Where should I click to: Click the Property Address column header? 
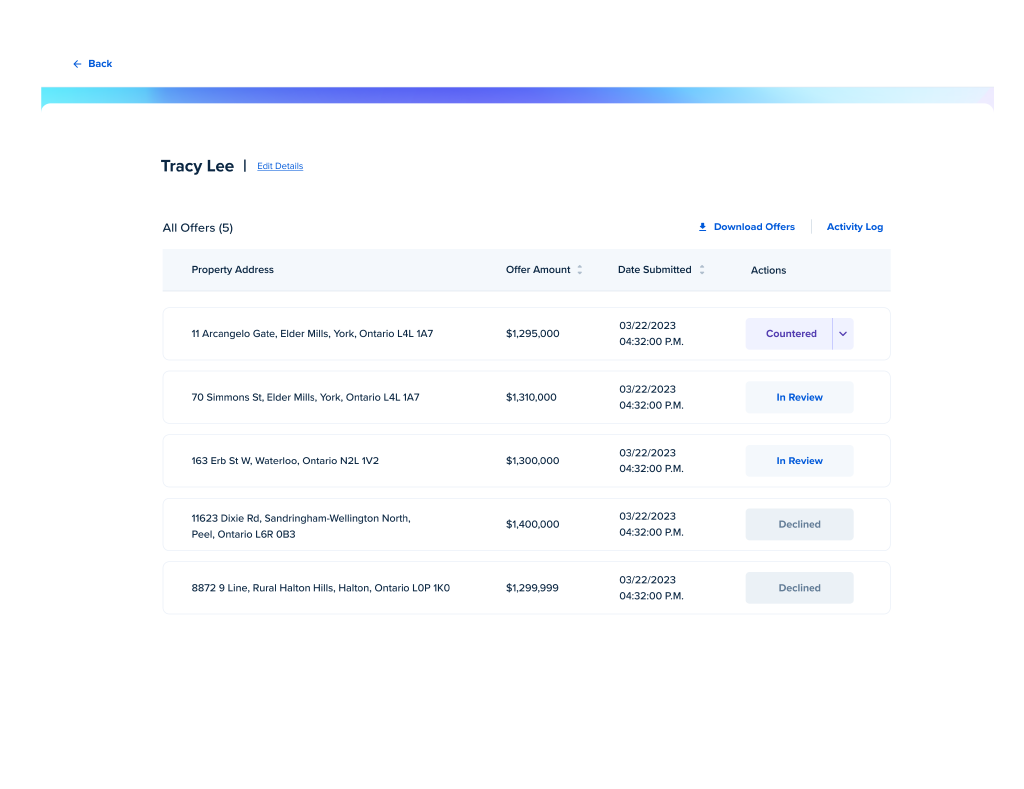tap(232, 270)
